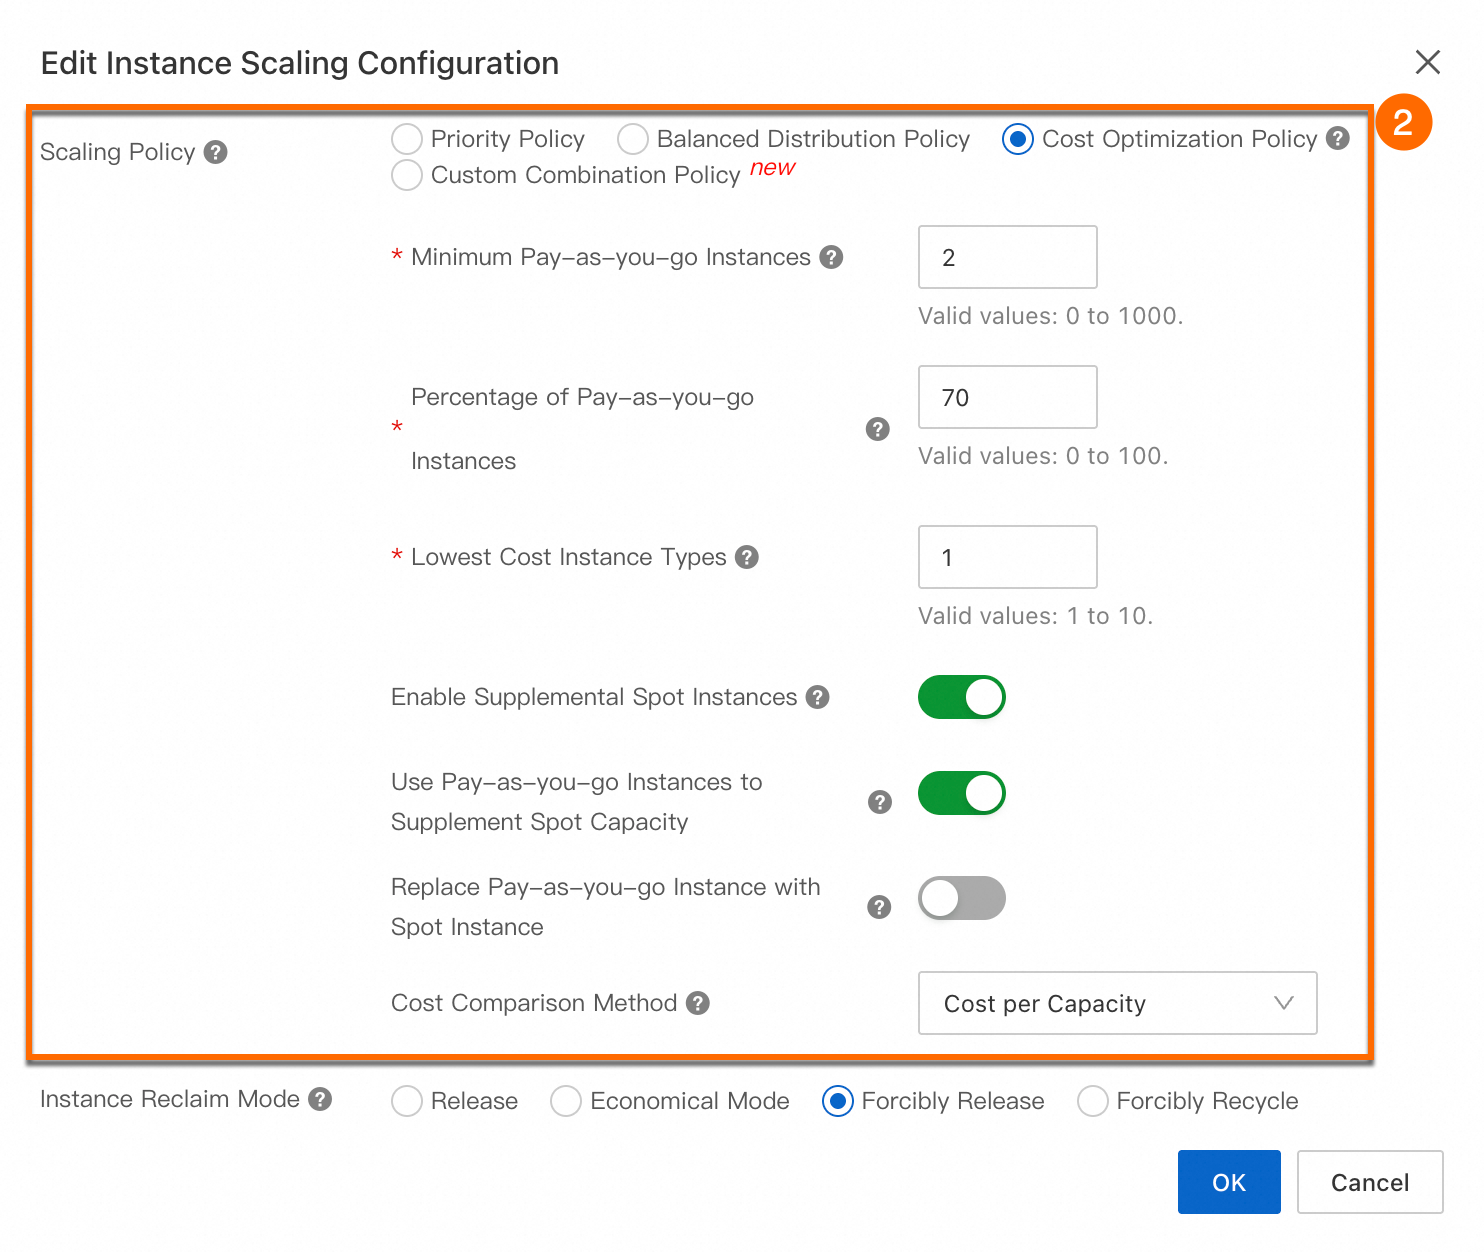
Task: Close the Edit Instance Scaling Configuration dialog
Action: pyautogui.click(x=1427, y=62)
